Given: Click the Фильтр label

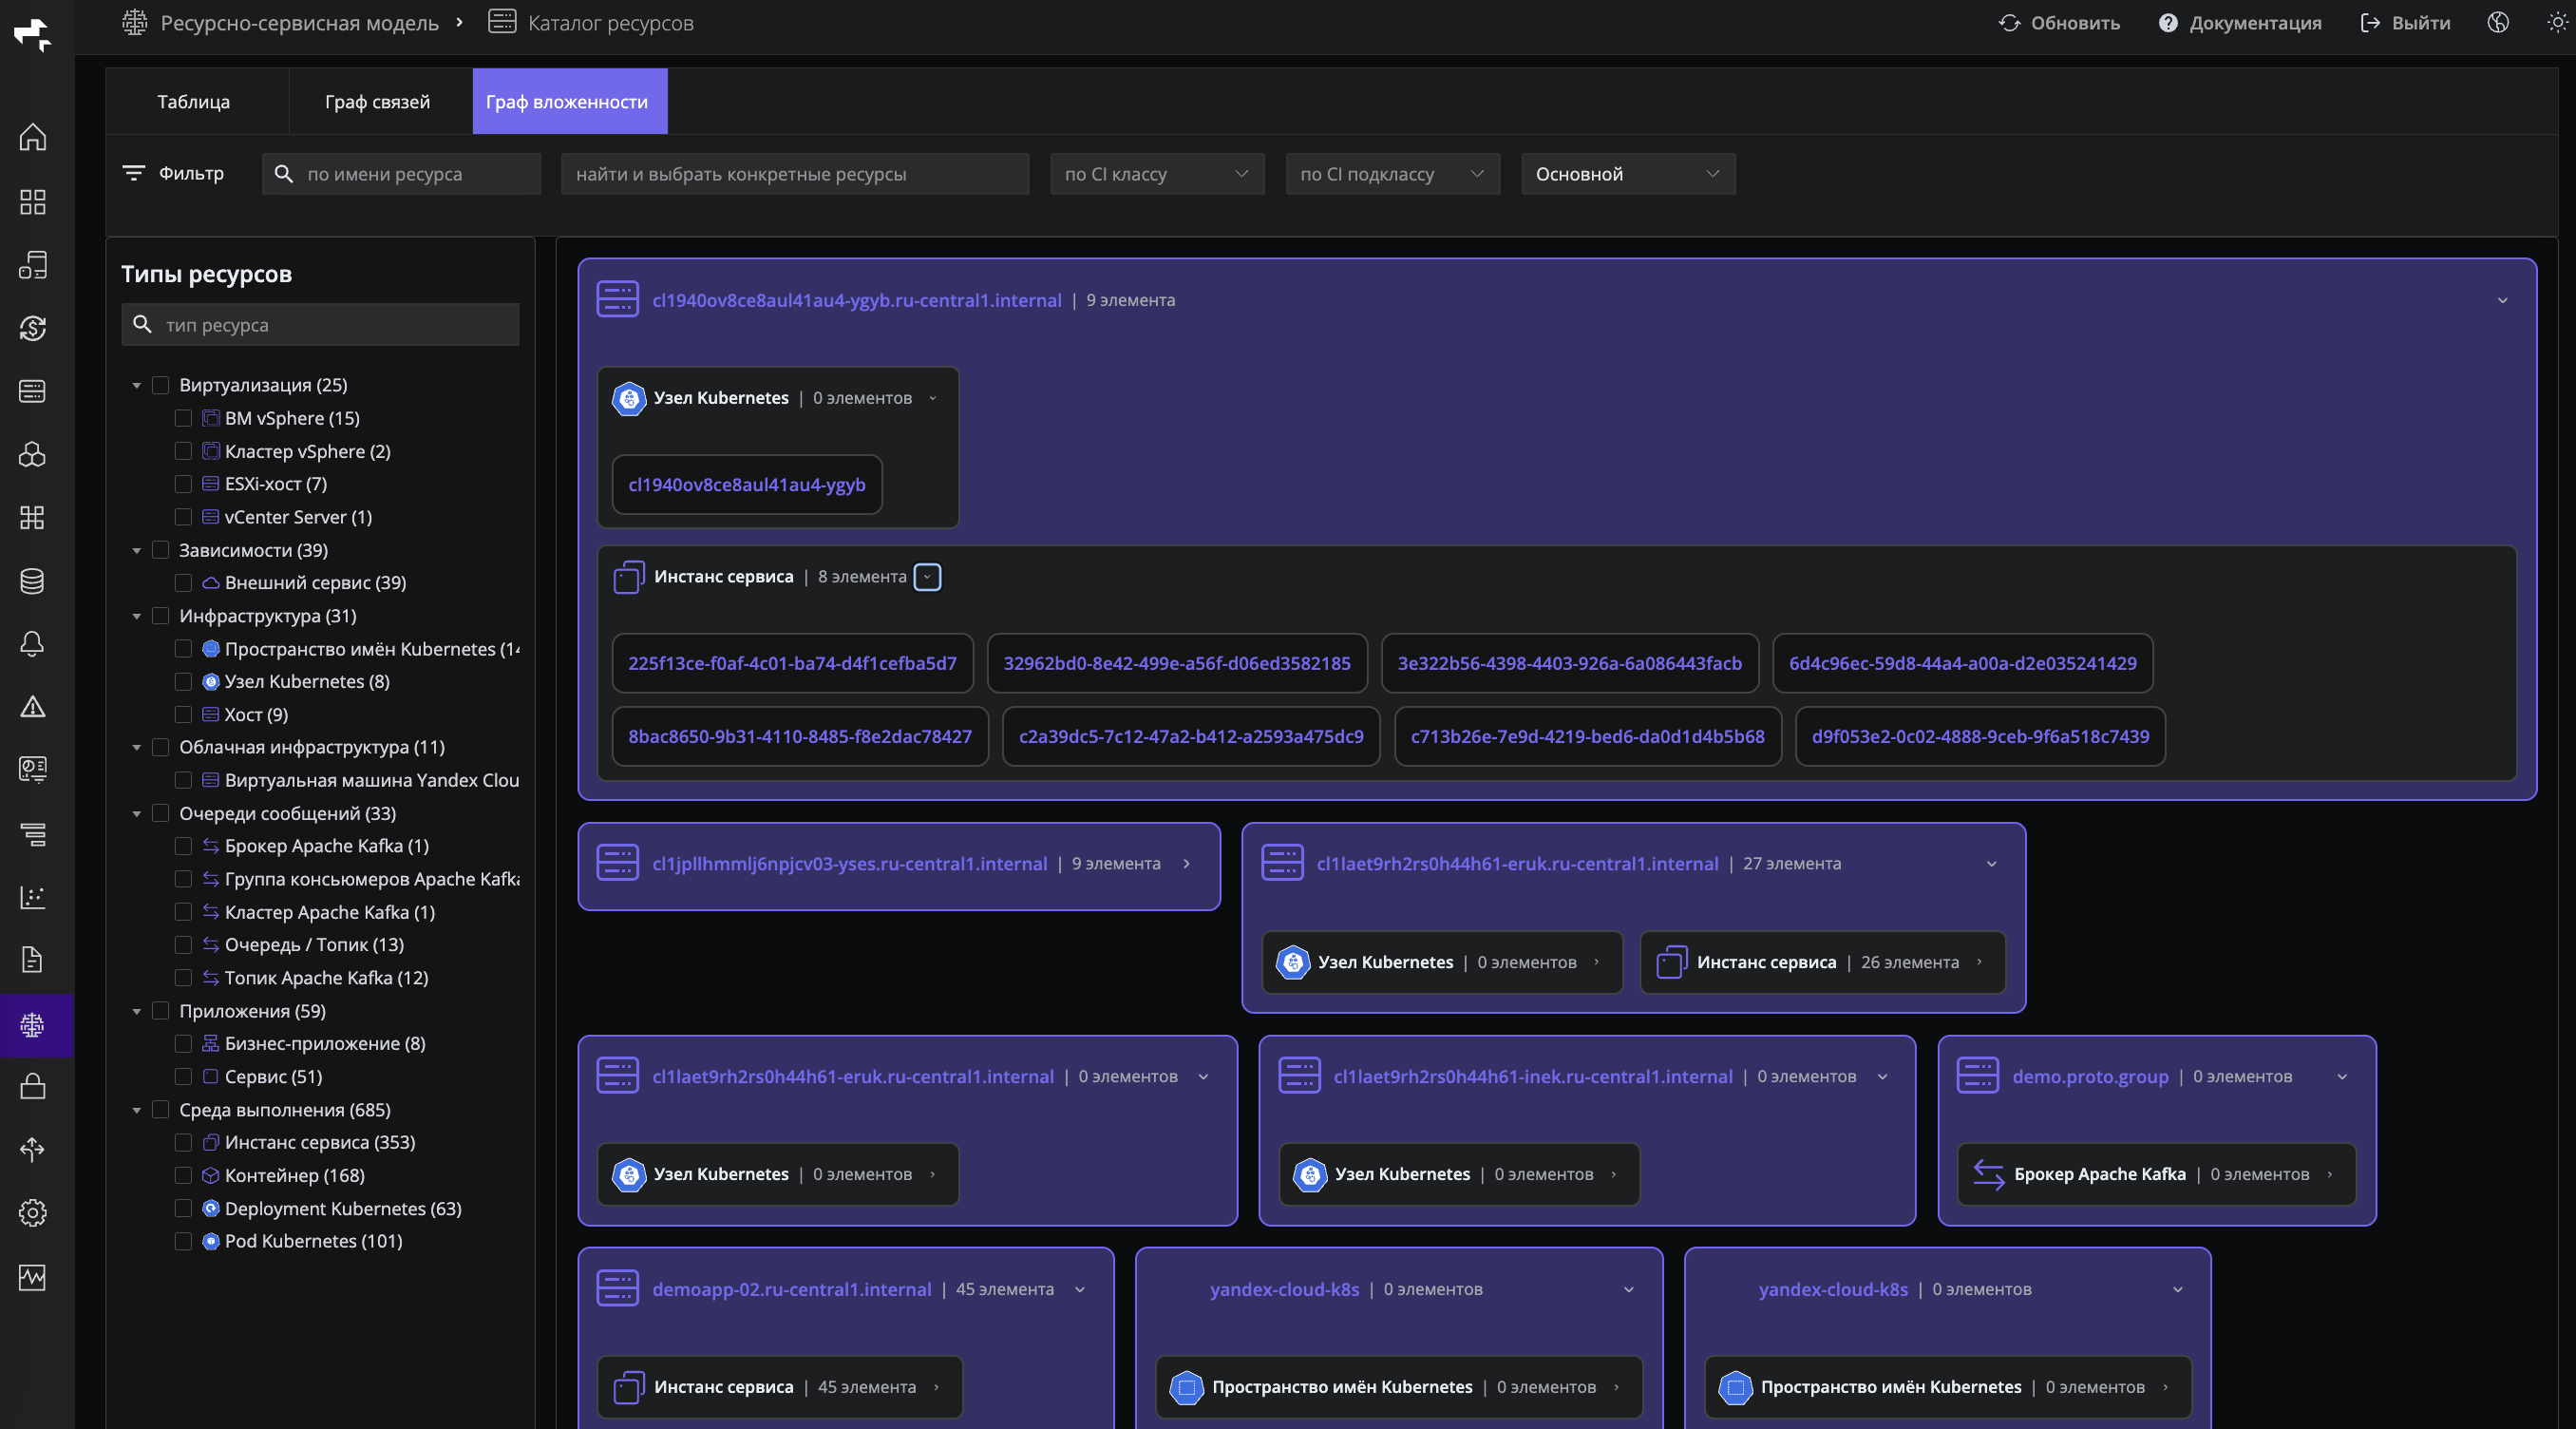Looking at the screenshot, I should pyautogui.click(x=191, y=173).
